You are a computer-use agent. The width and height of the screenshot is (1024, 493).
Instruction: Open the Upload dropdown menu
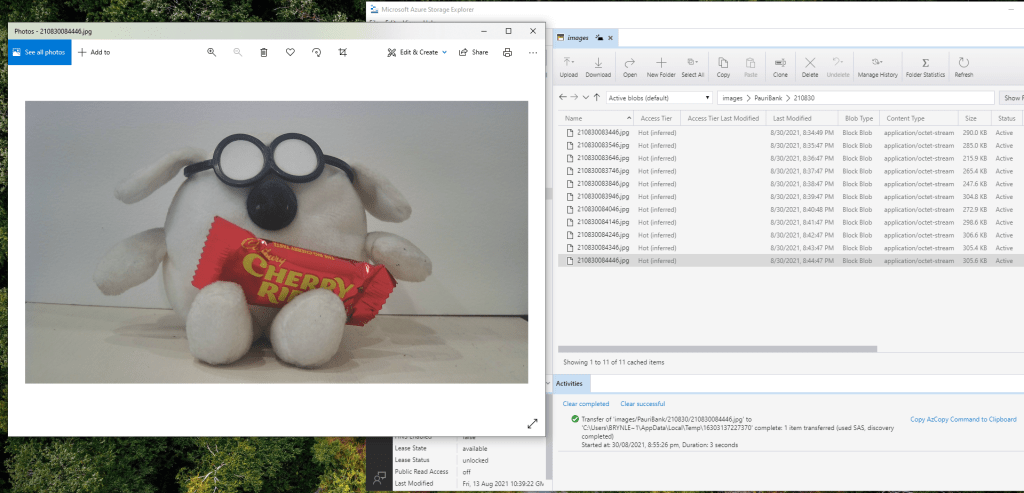pyautogui.click(x=568, y=66)
